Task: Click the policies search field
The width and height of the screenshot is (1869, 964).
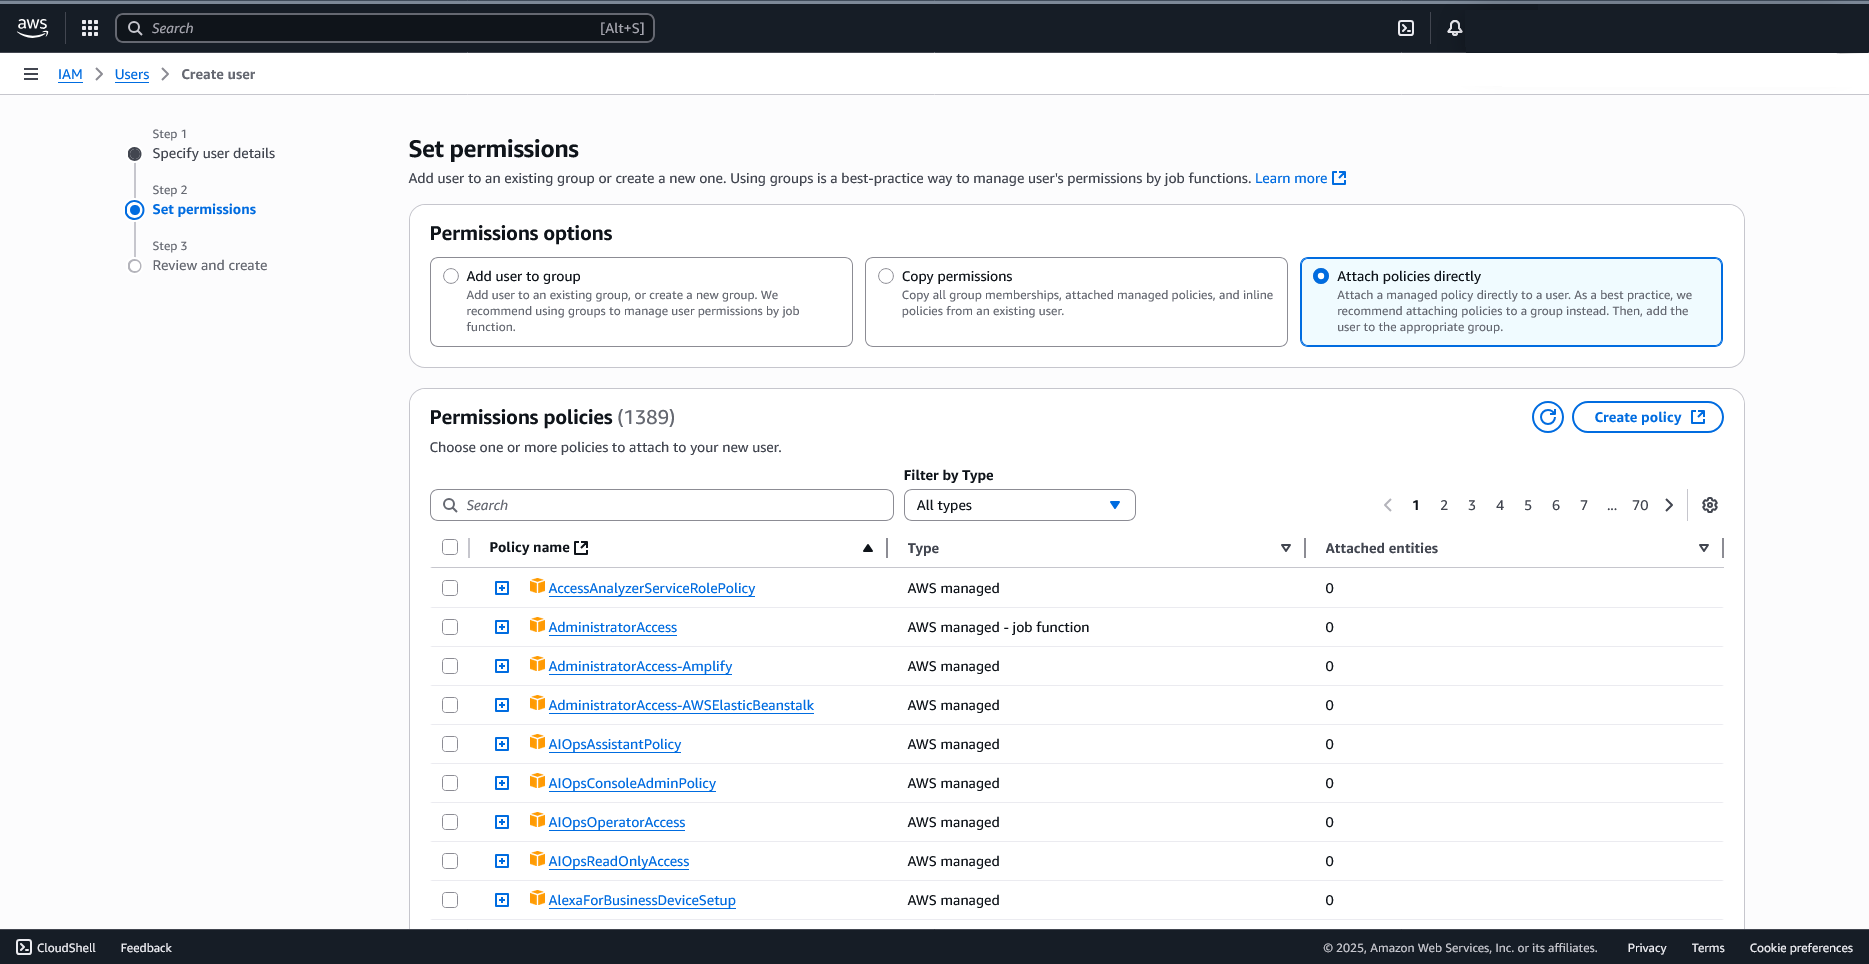Action: pos(662,505)
